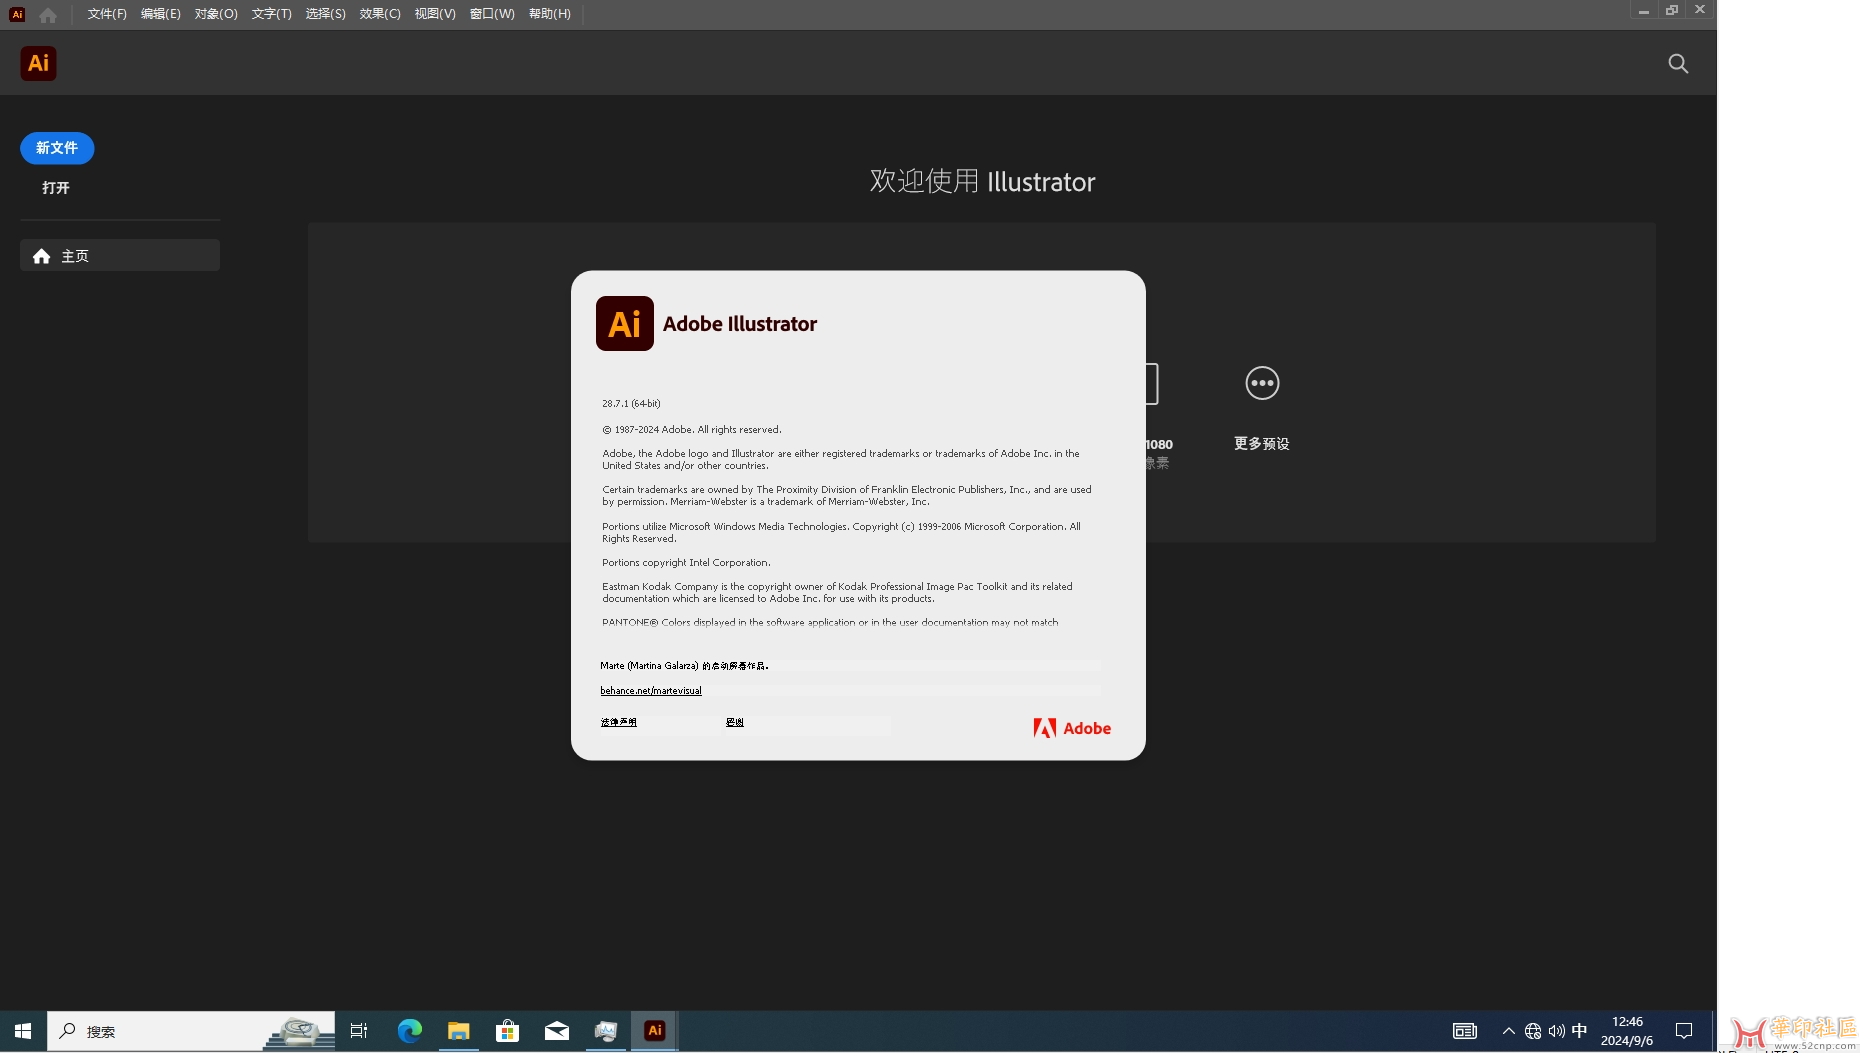Open the 更多预设 more presets icon
Viewport: 1860px width, 1053px height.
coord(1262,383)
